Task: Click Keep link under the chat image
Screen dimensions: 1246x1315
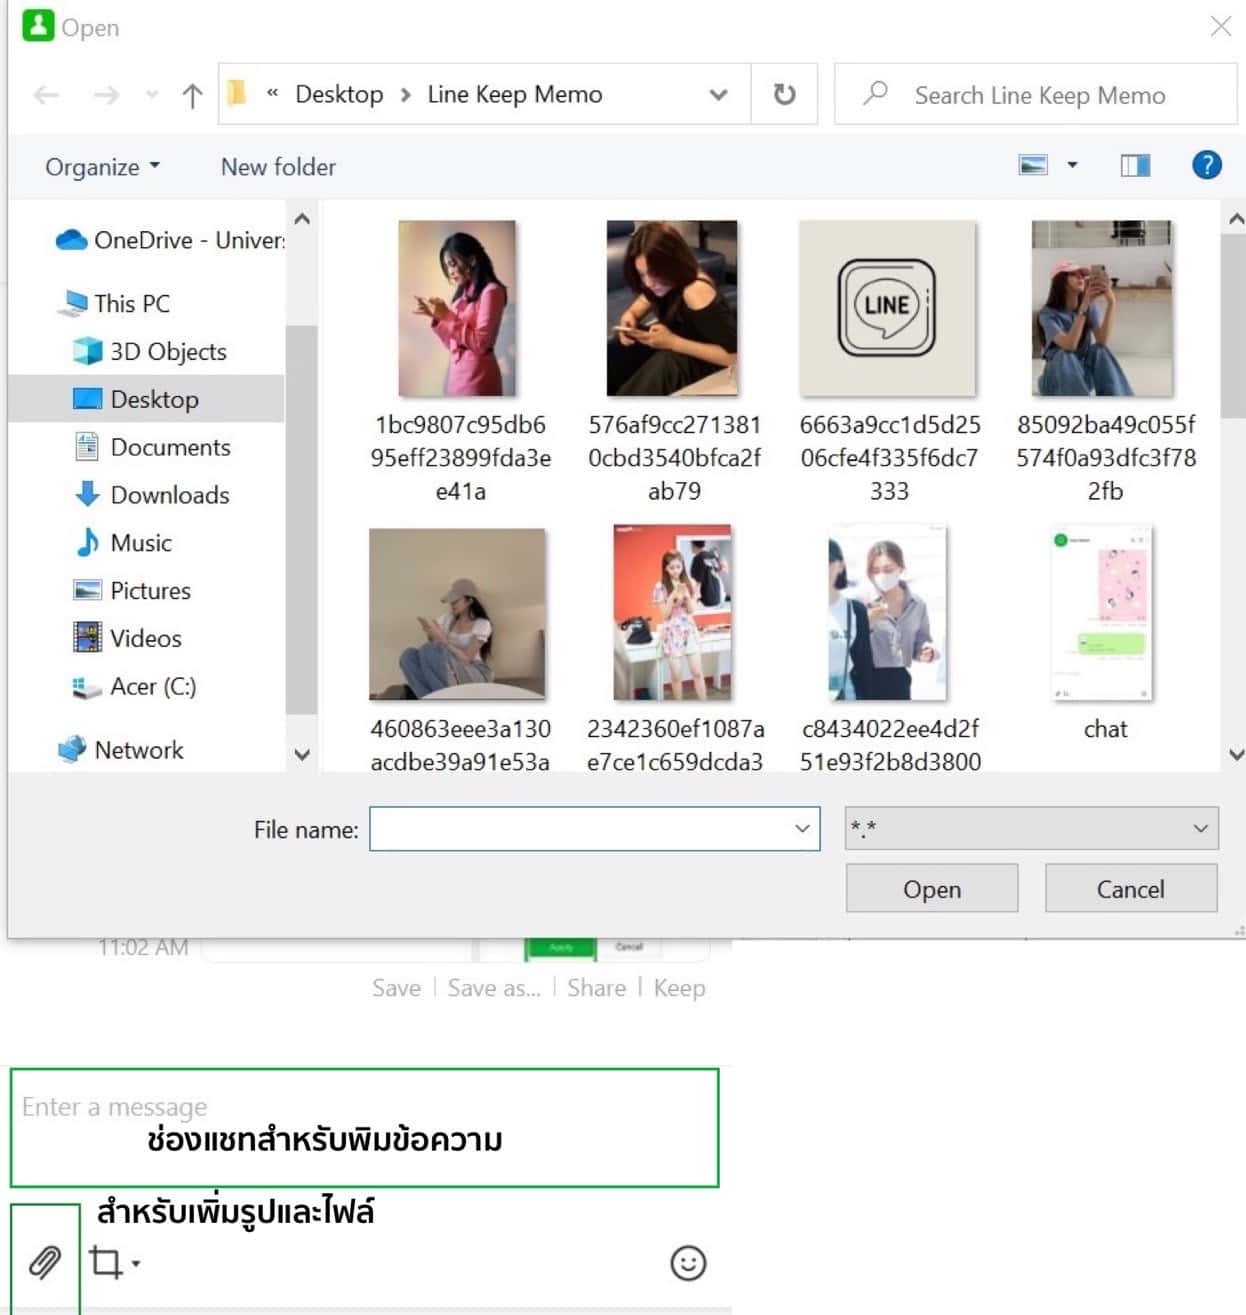Action: (x=679, y=988)
